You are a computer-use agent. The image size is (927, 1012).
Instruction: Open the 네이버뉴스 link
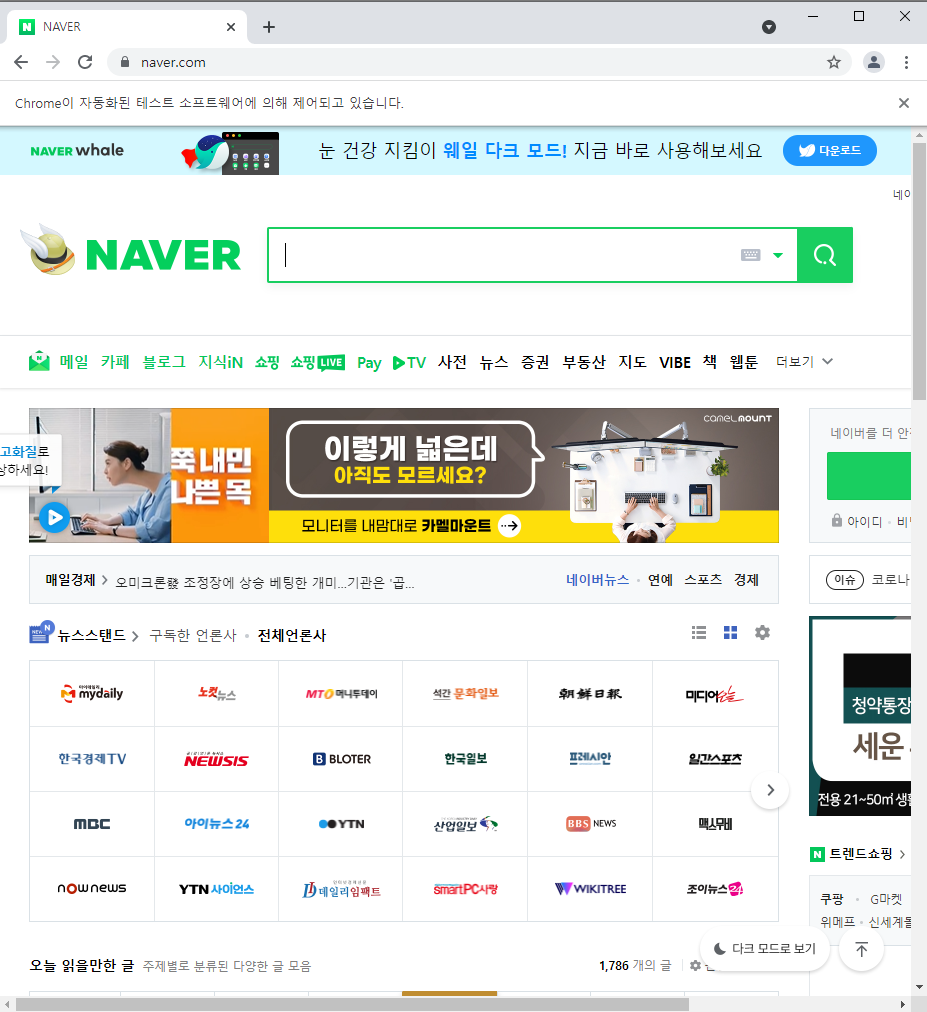pyautogui.click(x=597, y=580)
